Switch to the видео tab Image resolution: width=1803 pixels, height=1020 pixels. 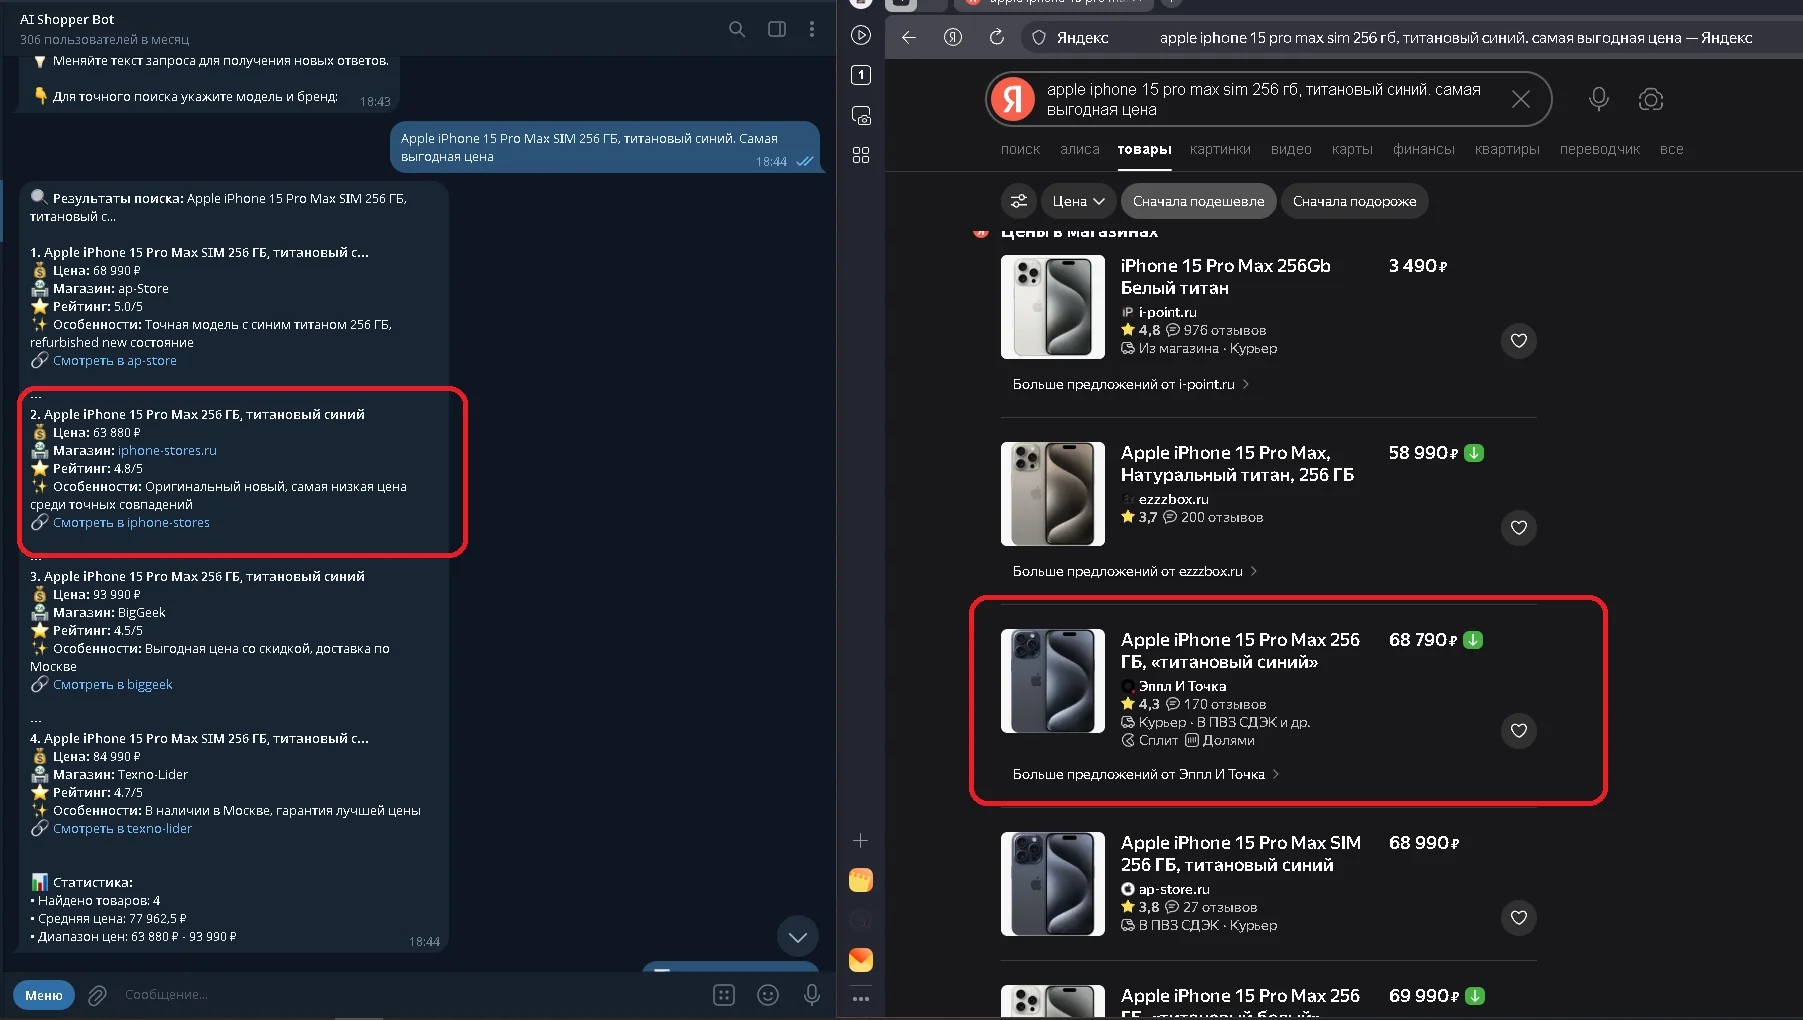1291,149
